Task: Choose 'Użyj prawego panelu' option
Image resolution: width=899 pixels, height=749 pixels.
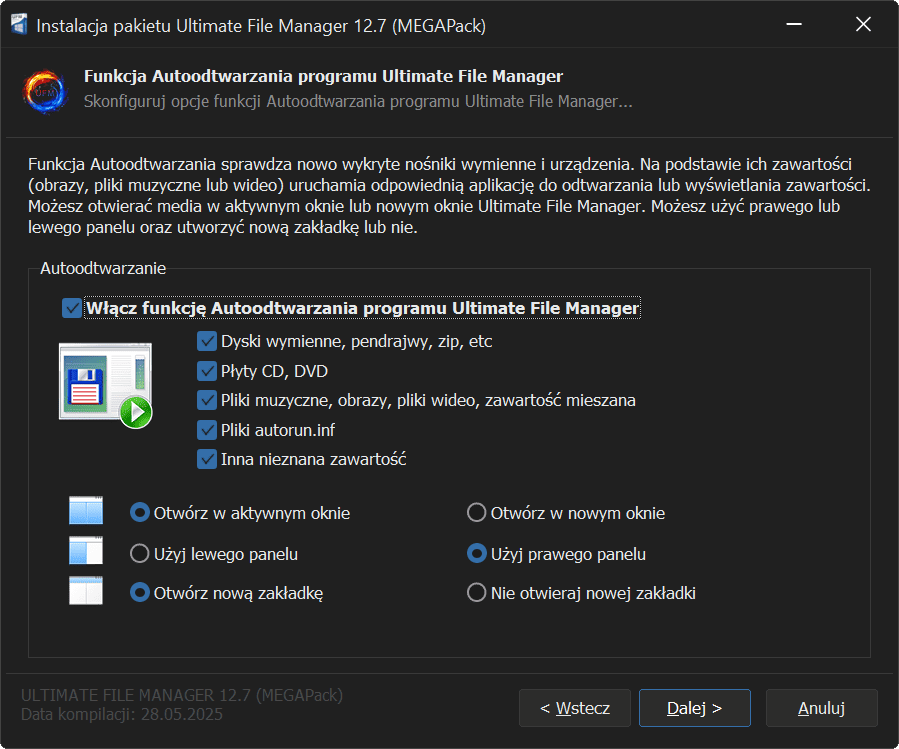Action: [477, 553]
